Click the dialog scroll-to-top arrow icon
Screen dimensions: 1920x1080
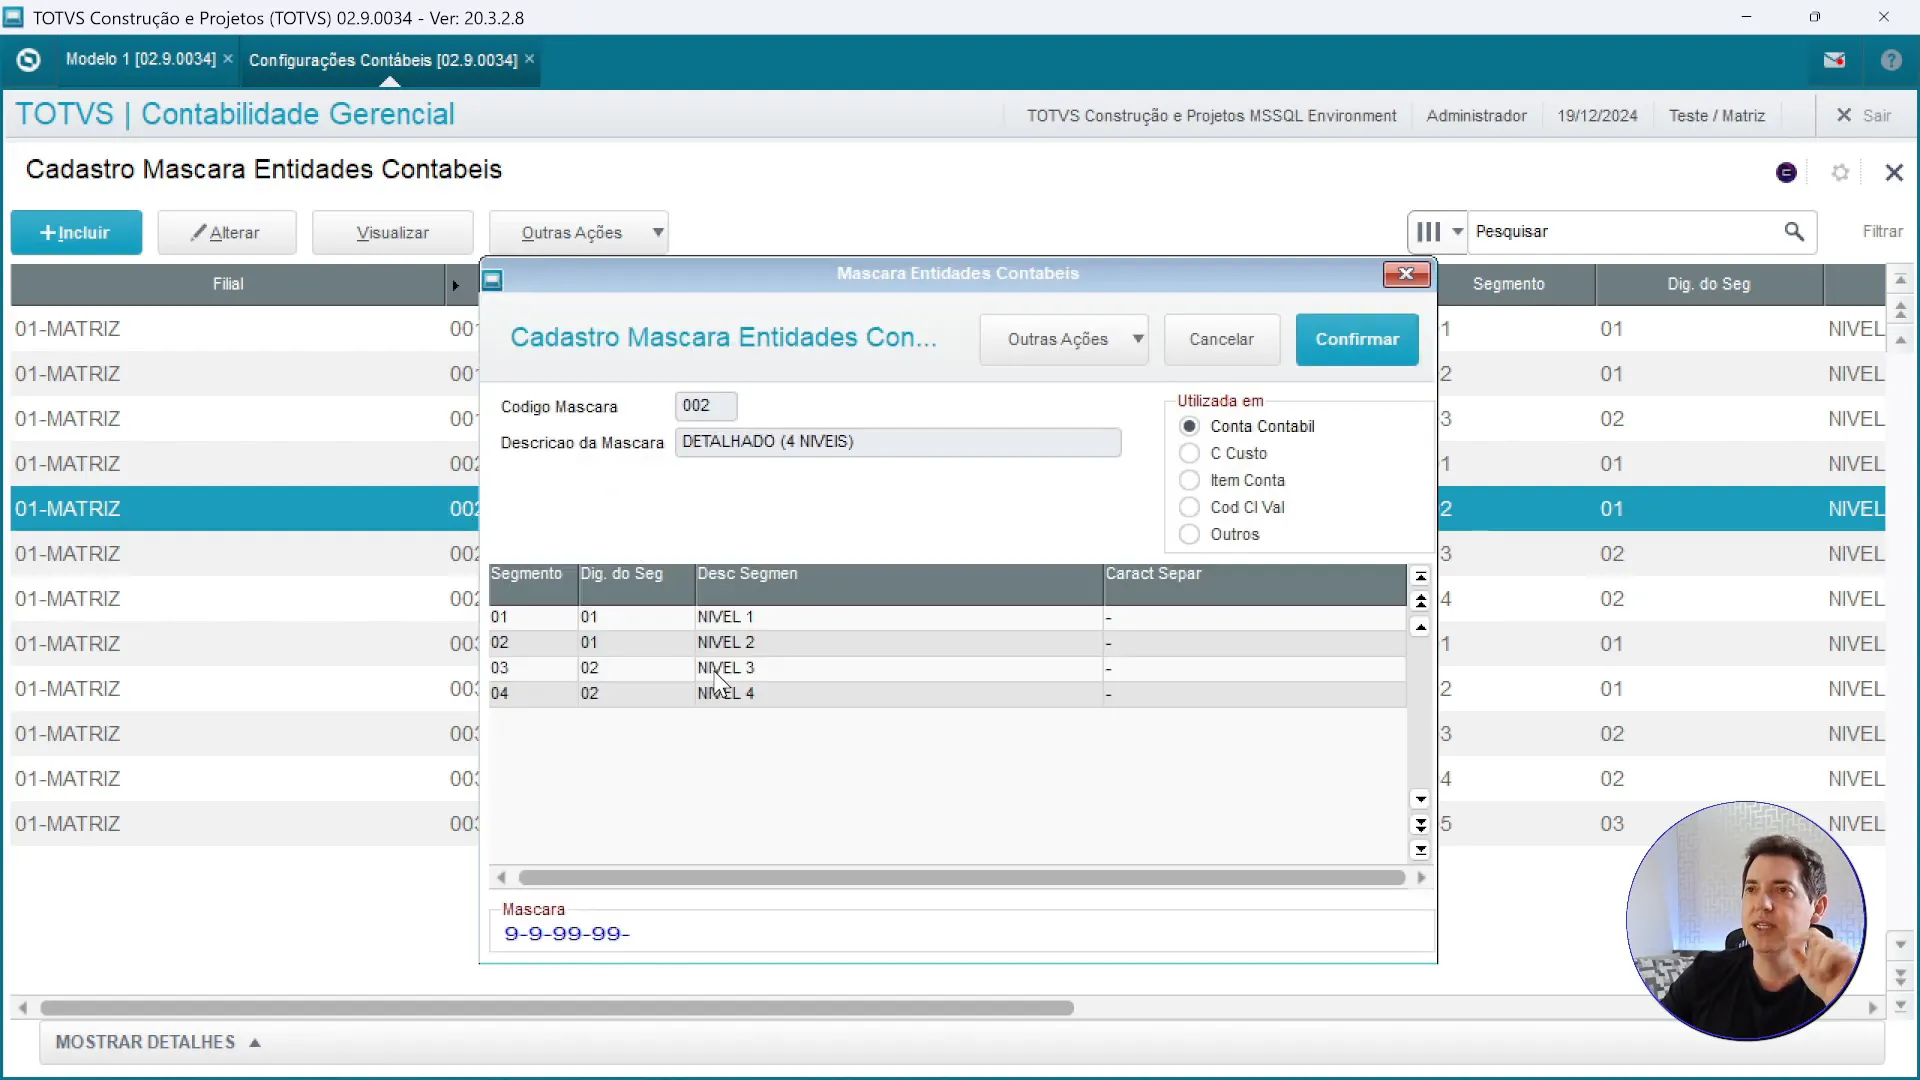tap(1420, 576)
